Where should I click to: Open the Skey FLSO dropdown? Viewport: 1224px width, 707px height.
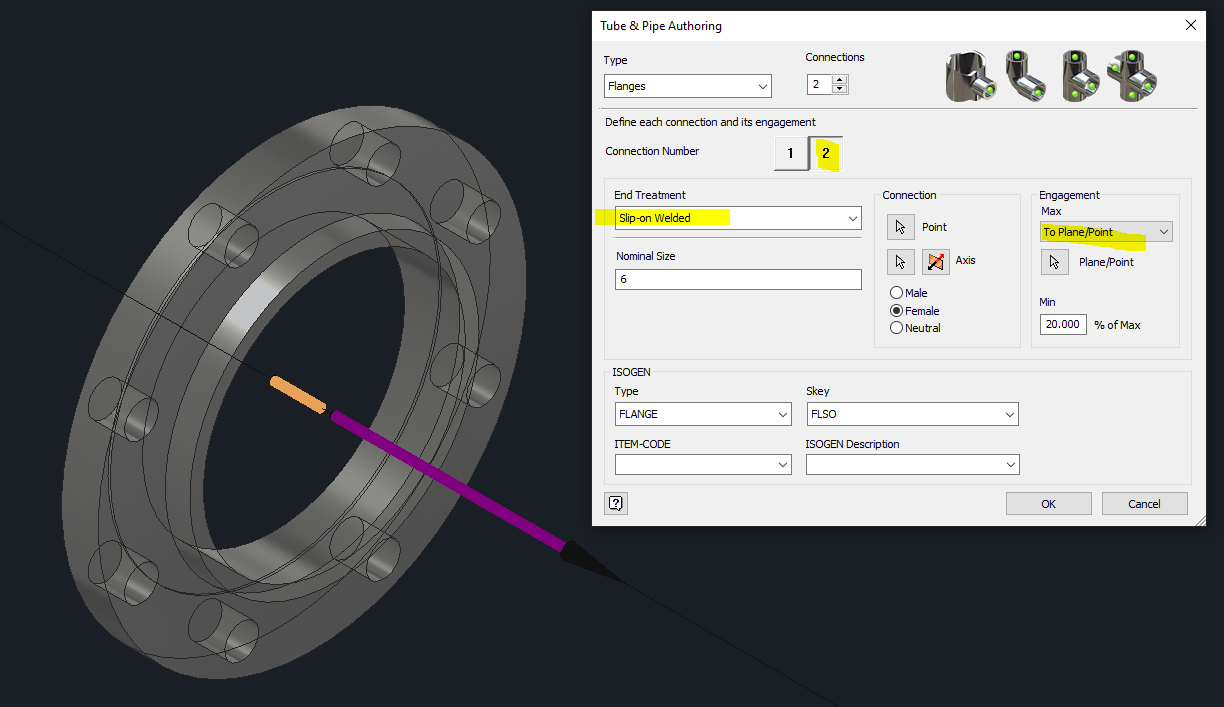pos(912,414)
